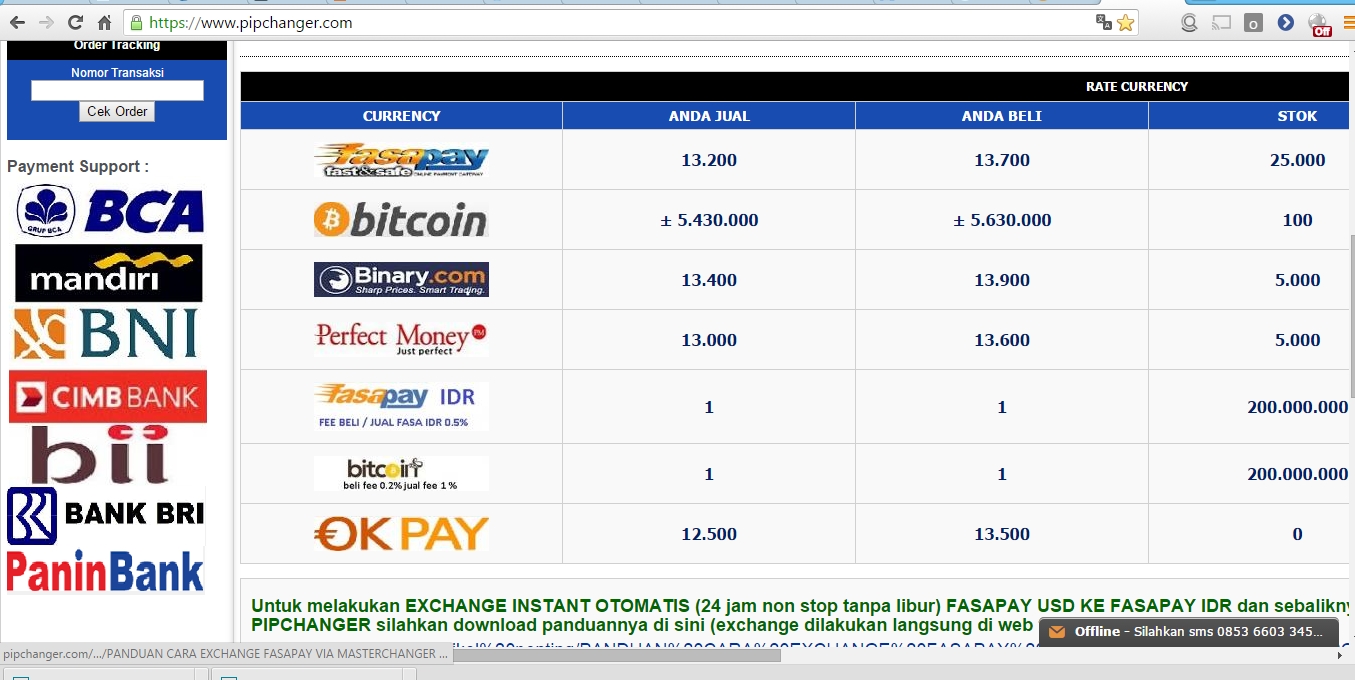Viewport: 1355px width, 680px height.
Task: Click the BCA bank logo
Action: pos(110,211)
